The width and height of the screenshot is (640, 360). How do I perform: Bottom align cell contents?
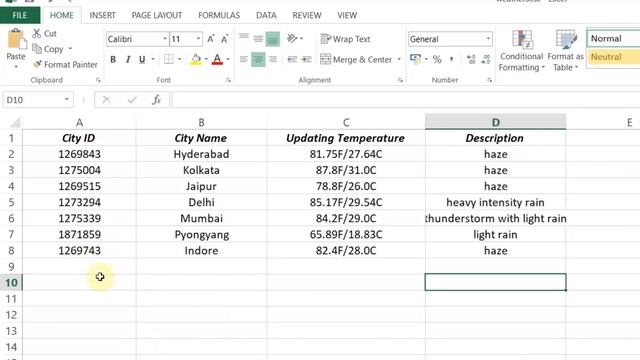273,40
